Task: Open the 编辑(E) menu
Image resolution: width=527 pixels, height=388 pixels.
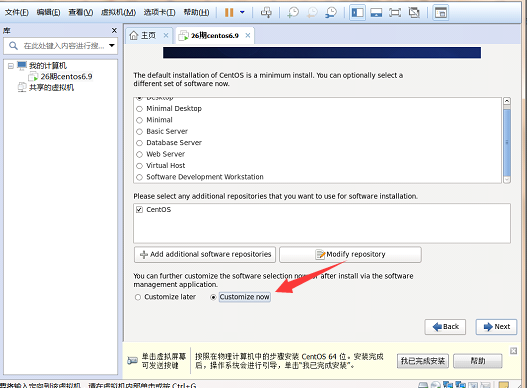Action: coord(48,12)
